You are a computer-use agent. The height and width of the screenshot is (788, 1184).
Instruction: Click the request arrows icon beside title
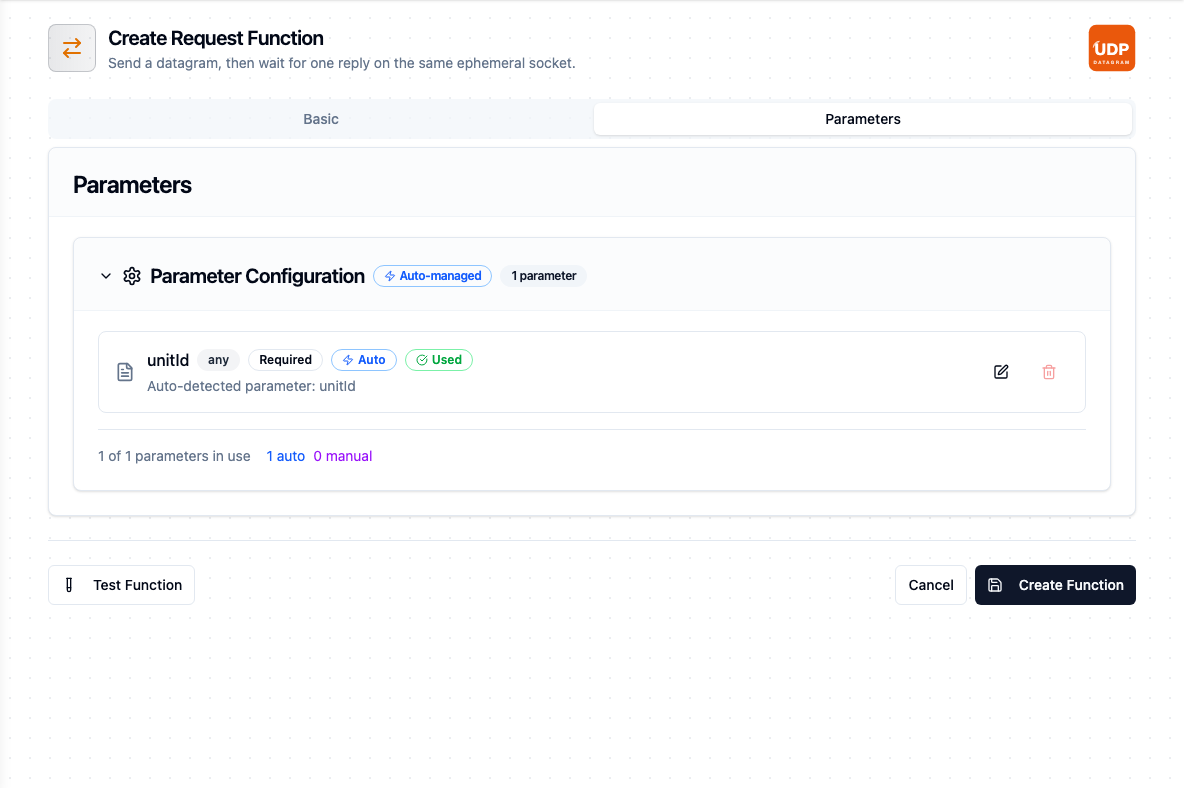point(72,48)
